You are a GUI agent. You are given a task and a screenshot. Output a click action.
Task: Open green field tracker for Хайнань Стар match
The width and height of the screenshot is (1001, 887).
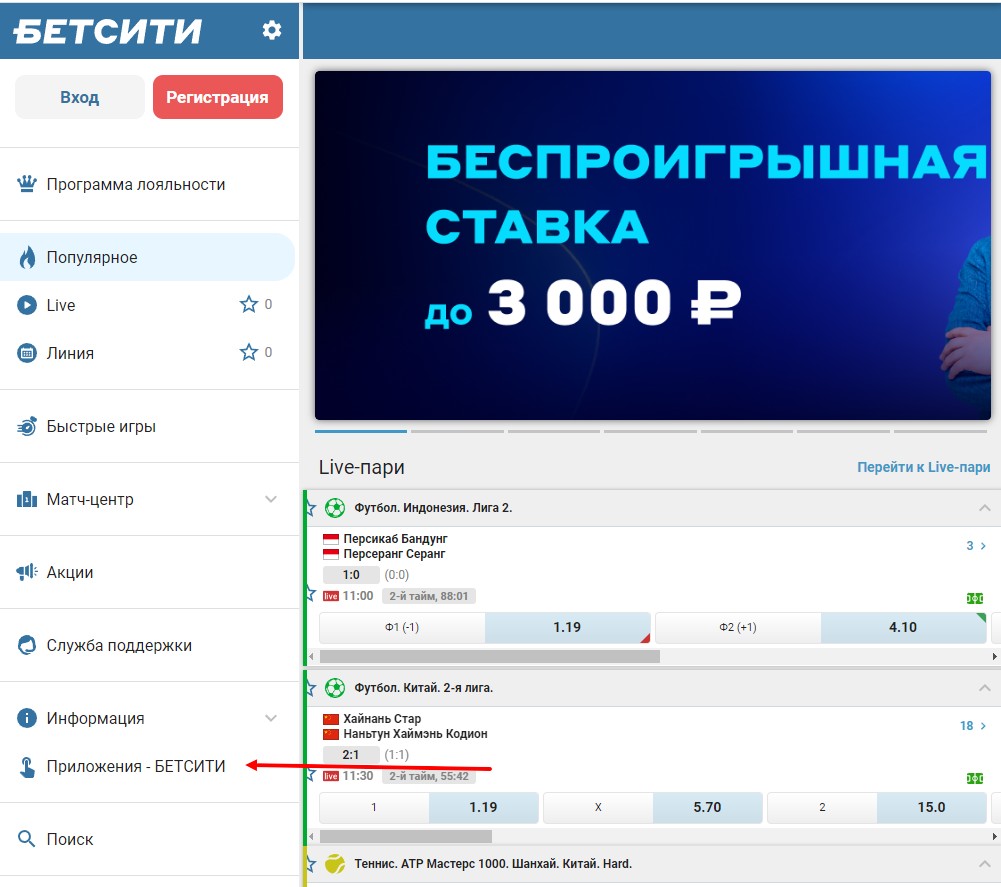(x=975, y=778)
